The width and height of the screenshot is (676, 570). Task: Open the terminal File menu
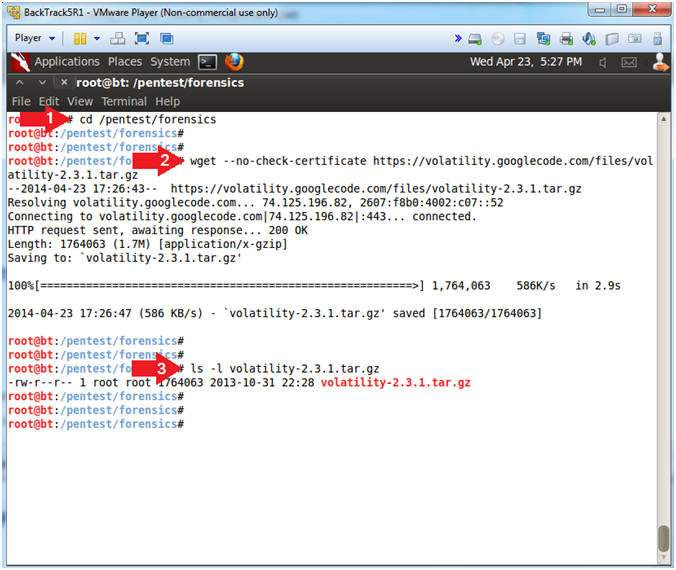[x=21, y=102]
